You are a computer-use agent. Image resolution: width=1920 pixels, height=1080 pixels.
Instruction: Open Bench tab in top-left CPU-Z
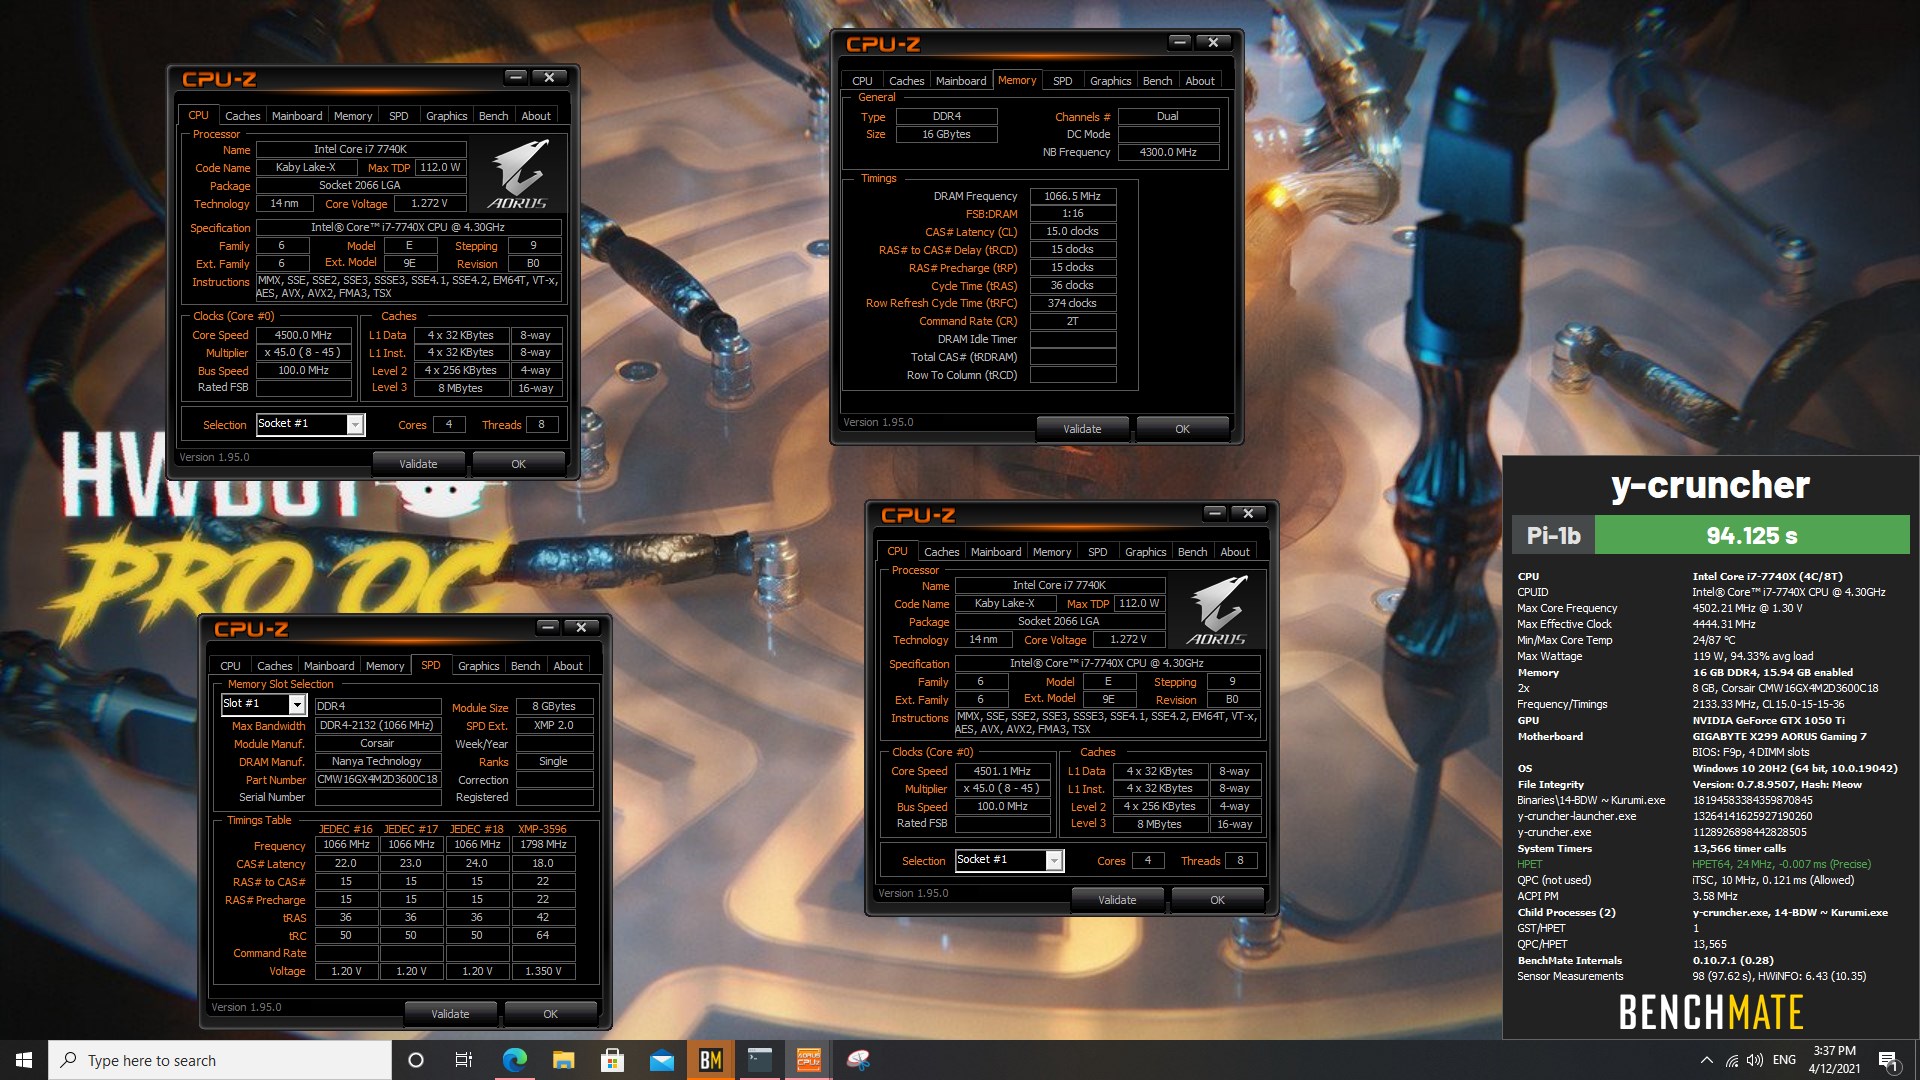(x=493, y=116)
